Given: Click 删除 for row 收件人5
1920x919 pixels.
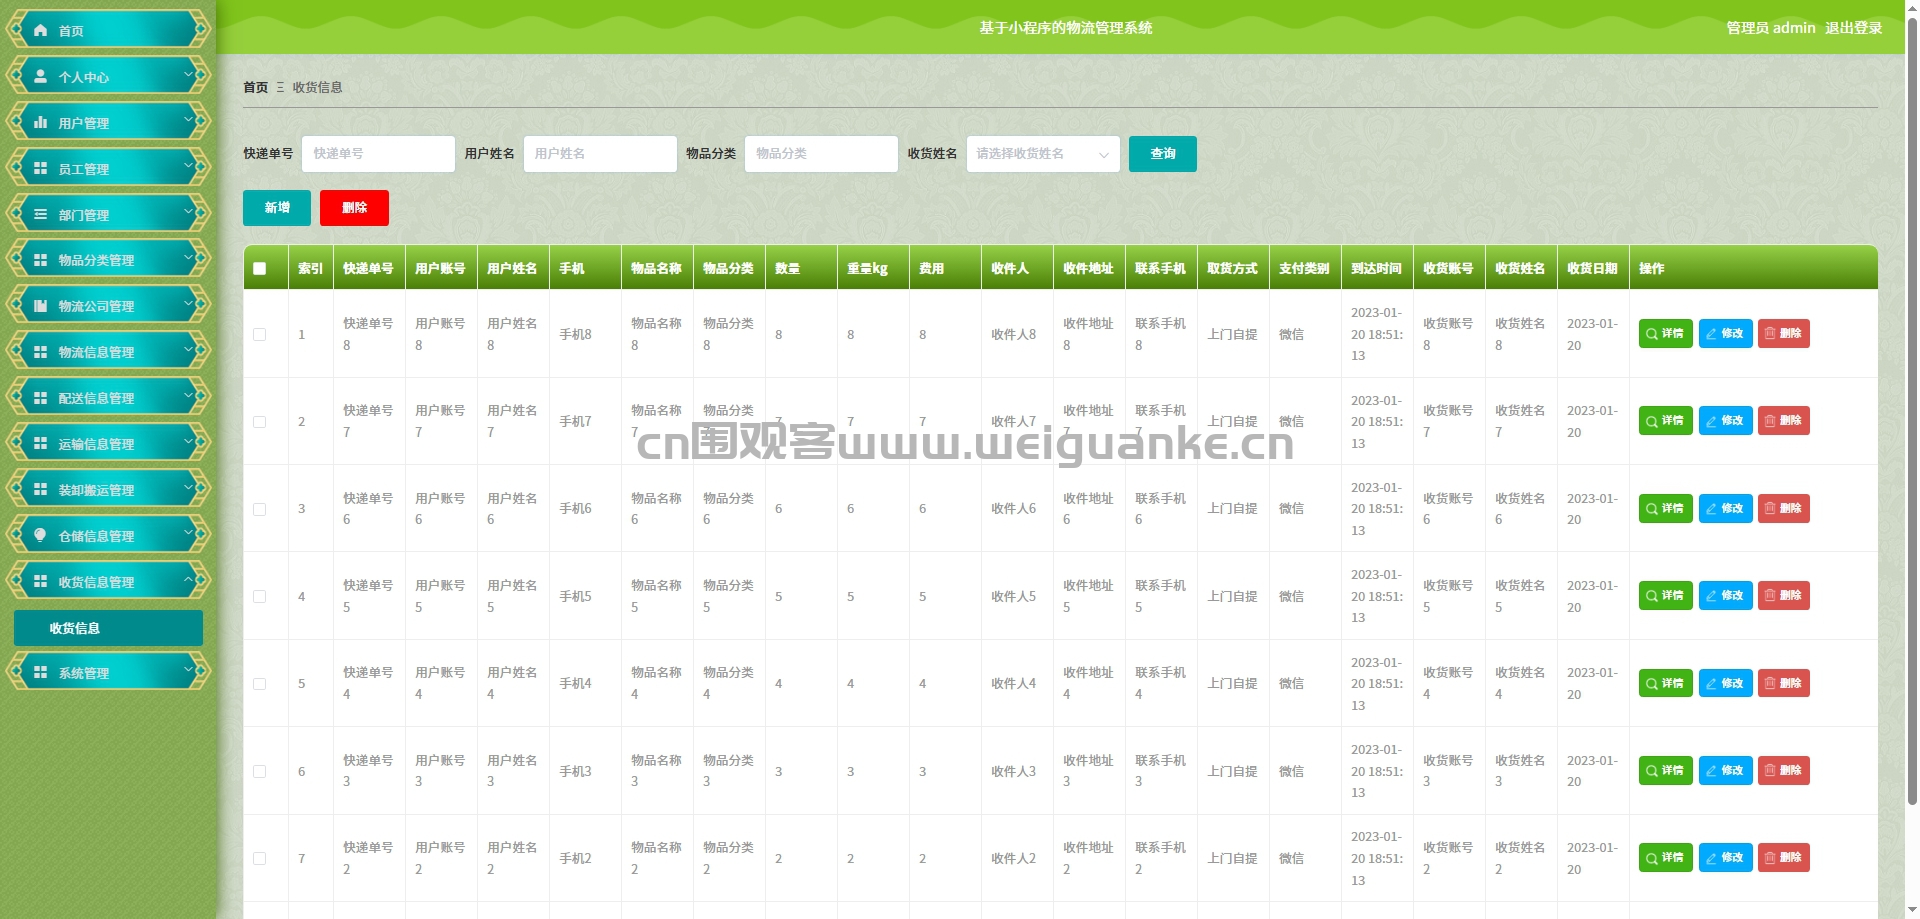Looking at the screenshot, I should coord(1784,595).
